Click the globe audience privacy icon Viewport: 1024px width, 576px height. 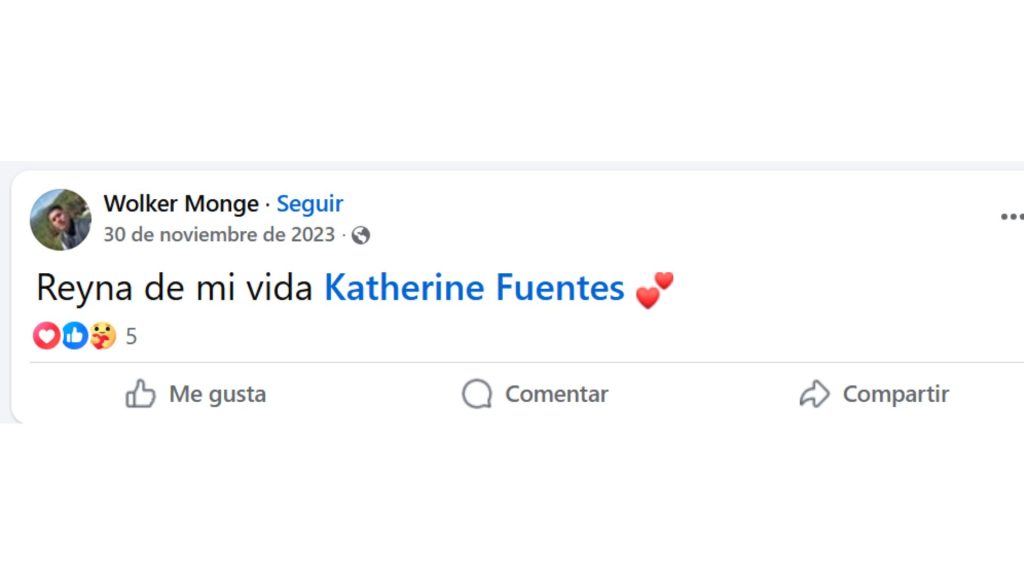tap(362, 235)
